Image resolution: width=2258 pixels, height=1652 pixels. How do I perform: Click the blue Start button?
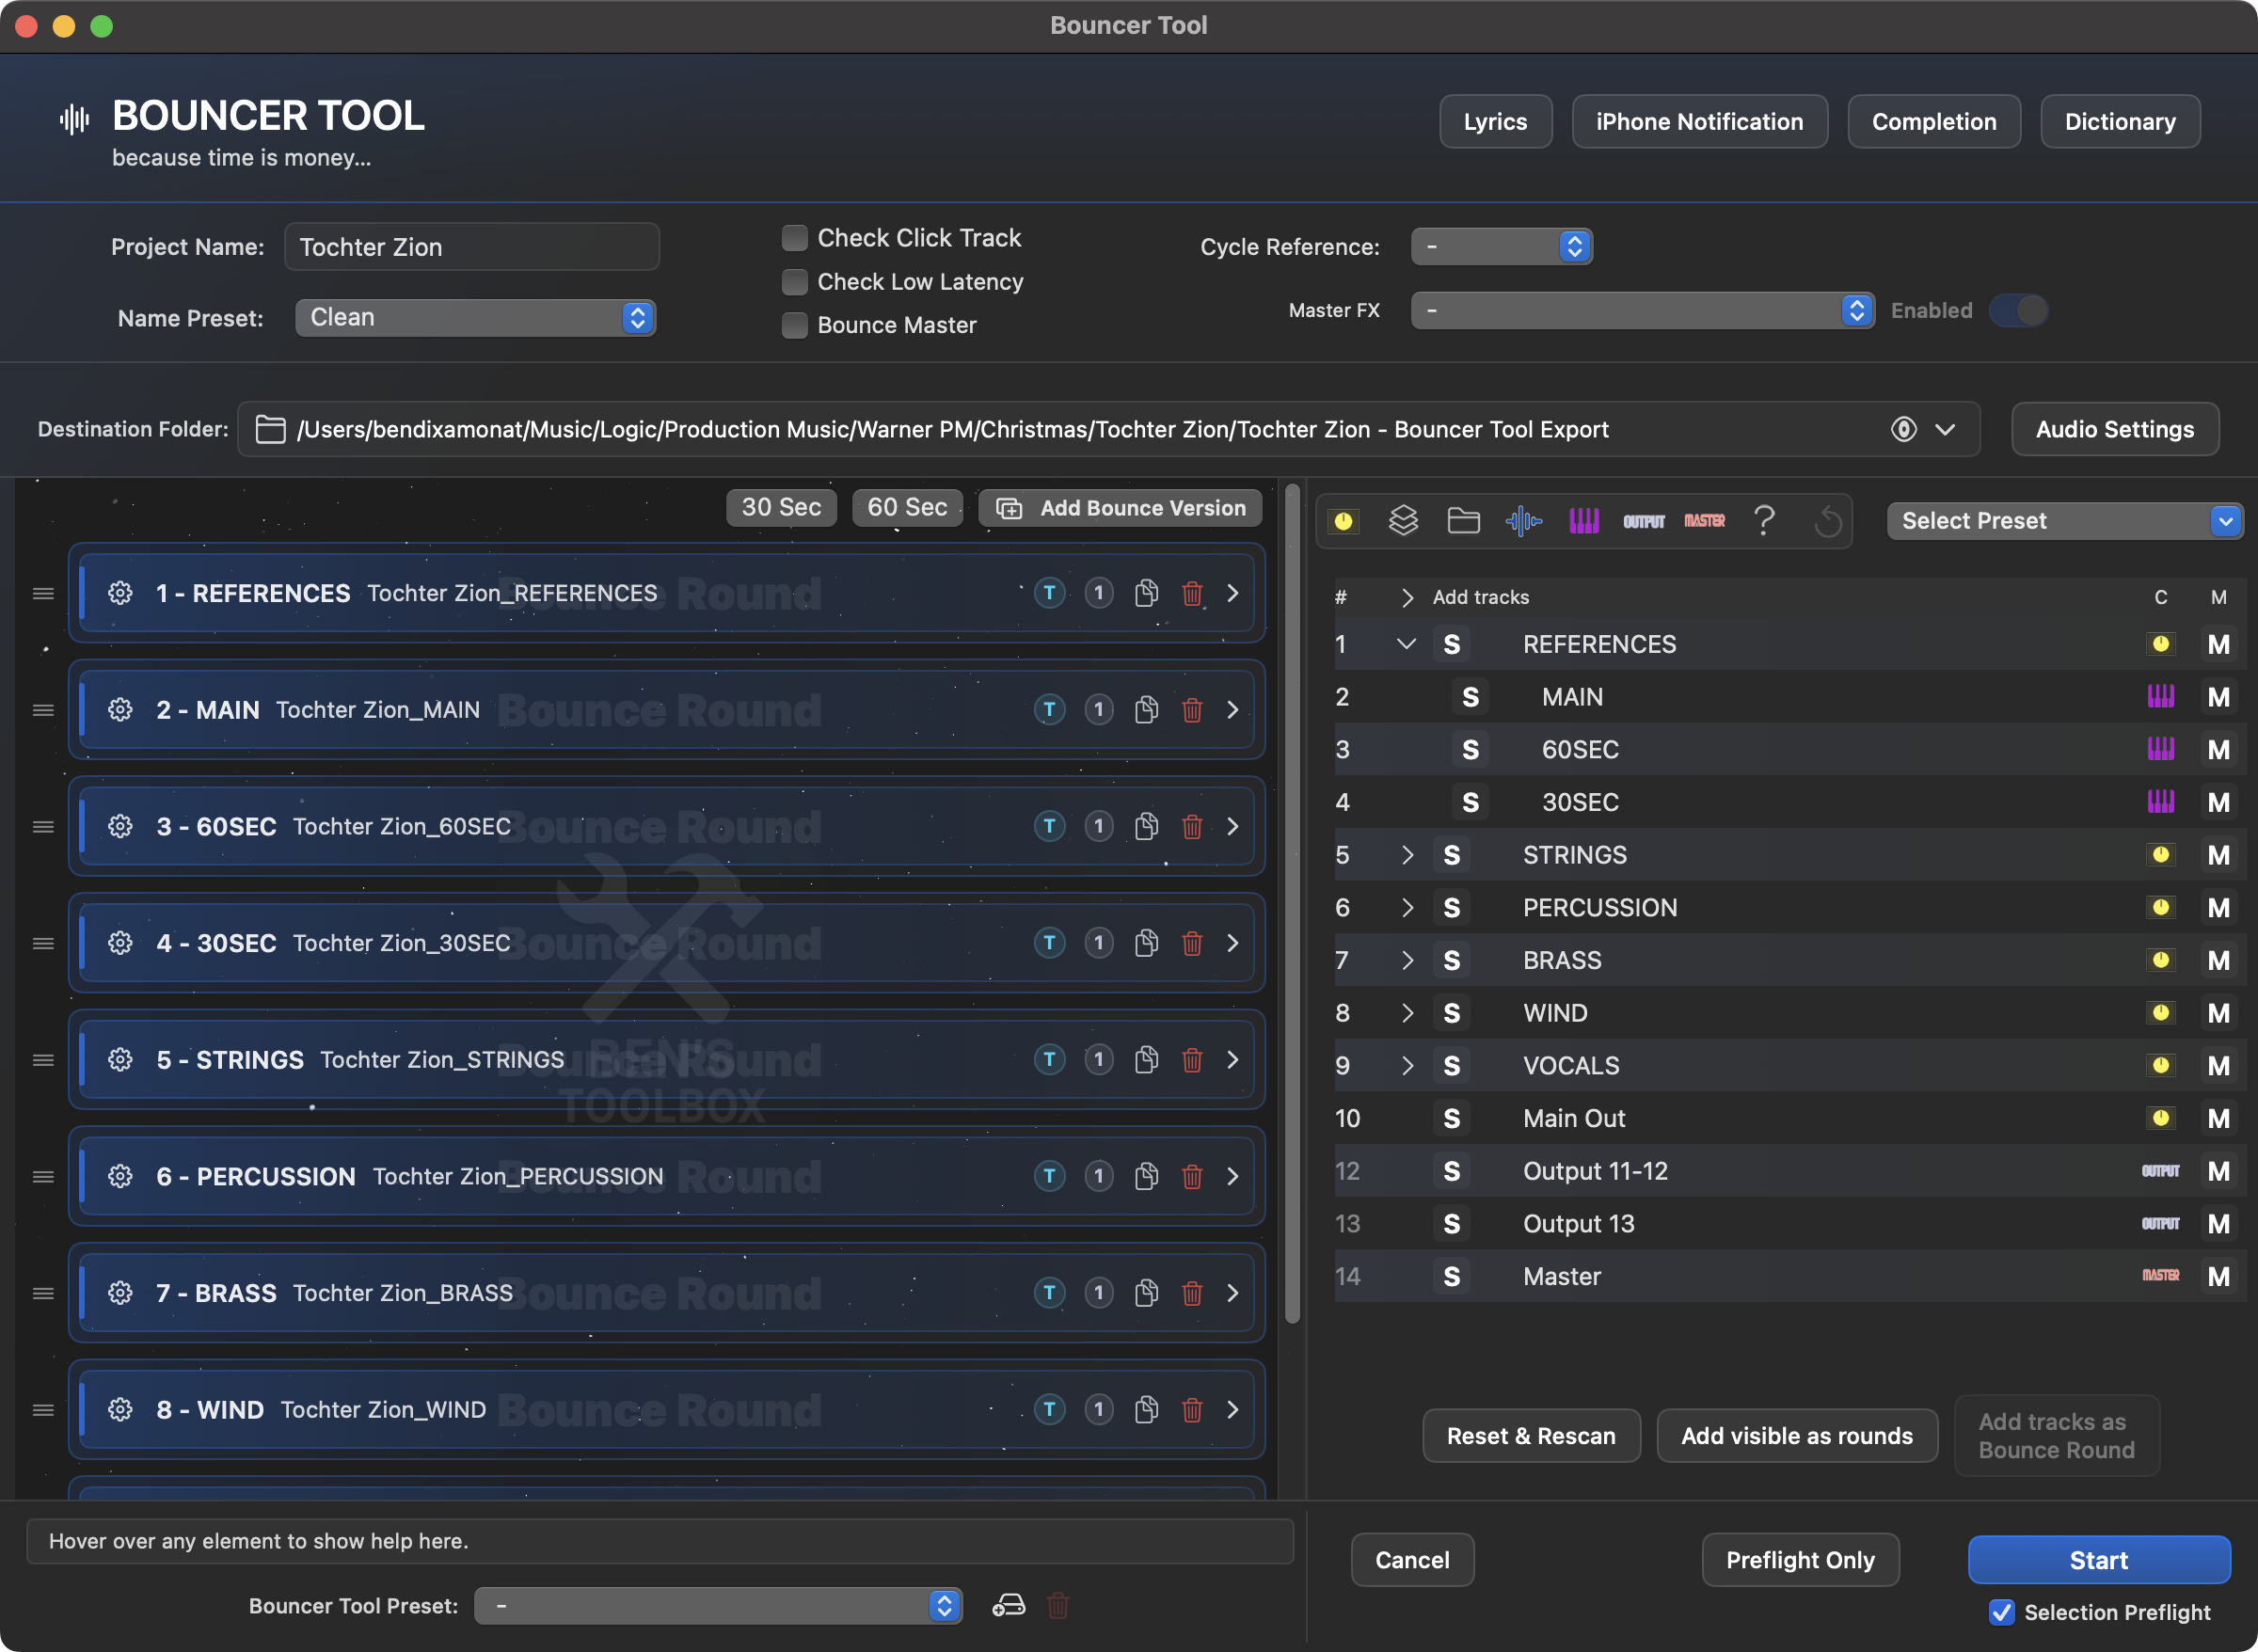tap(2098, 1560)
